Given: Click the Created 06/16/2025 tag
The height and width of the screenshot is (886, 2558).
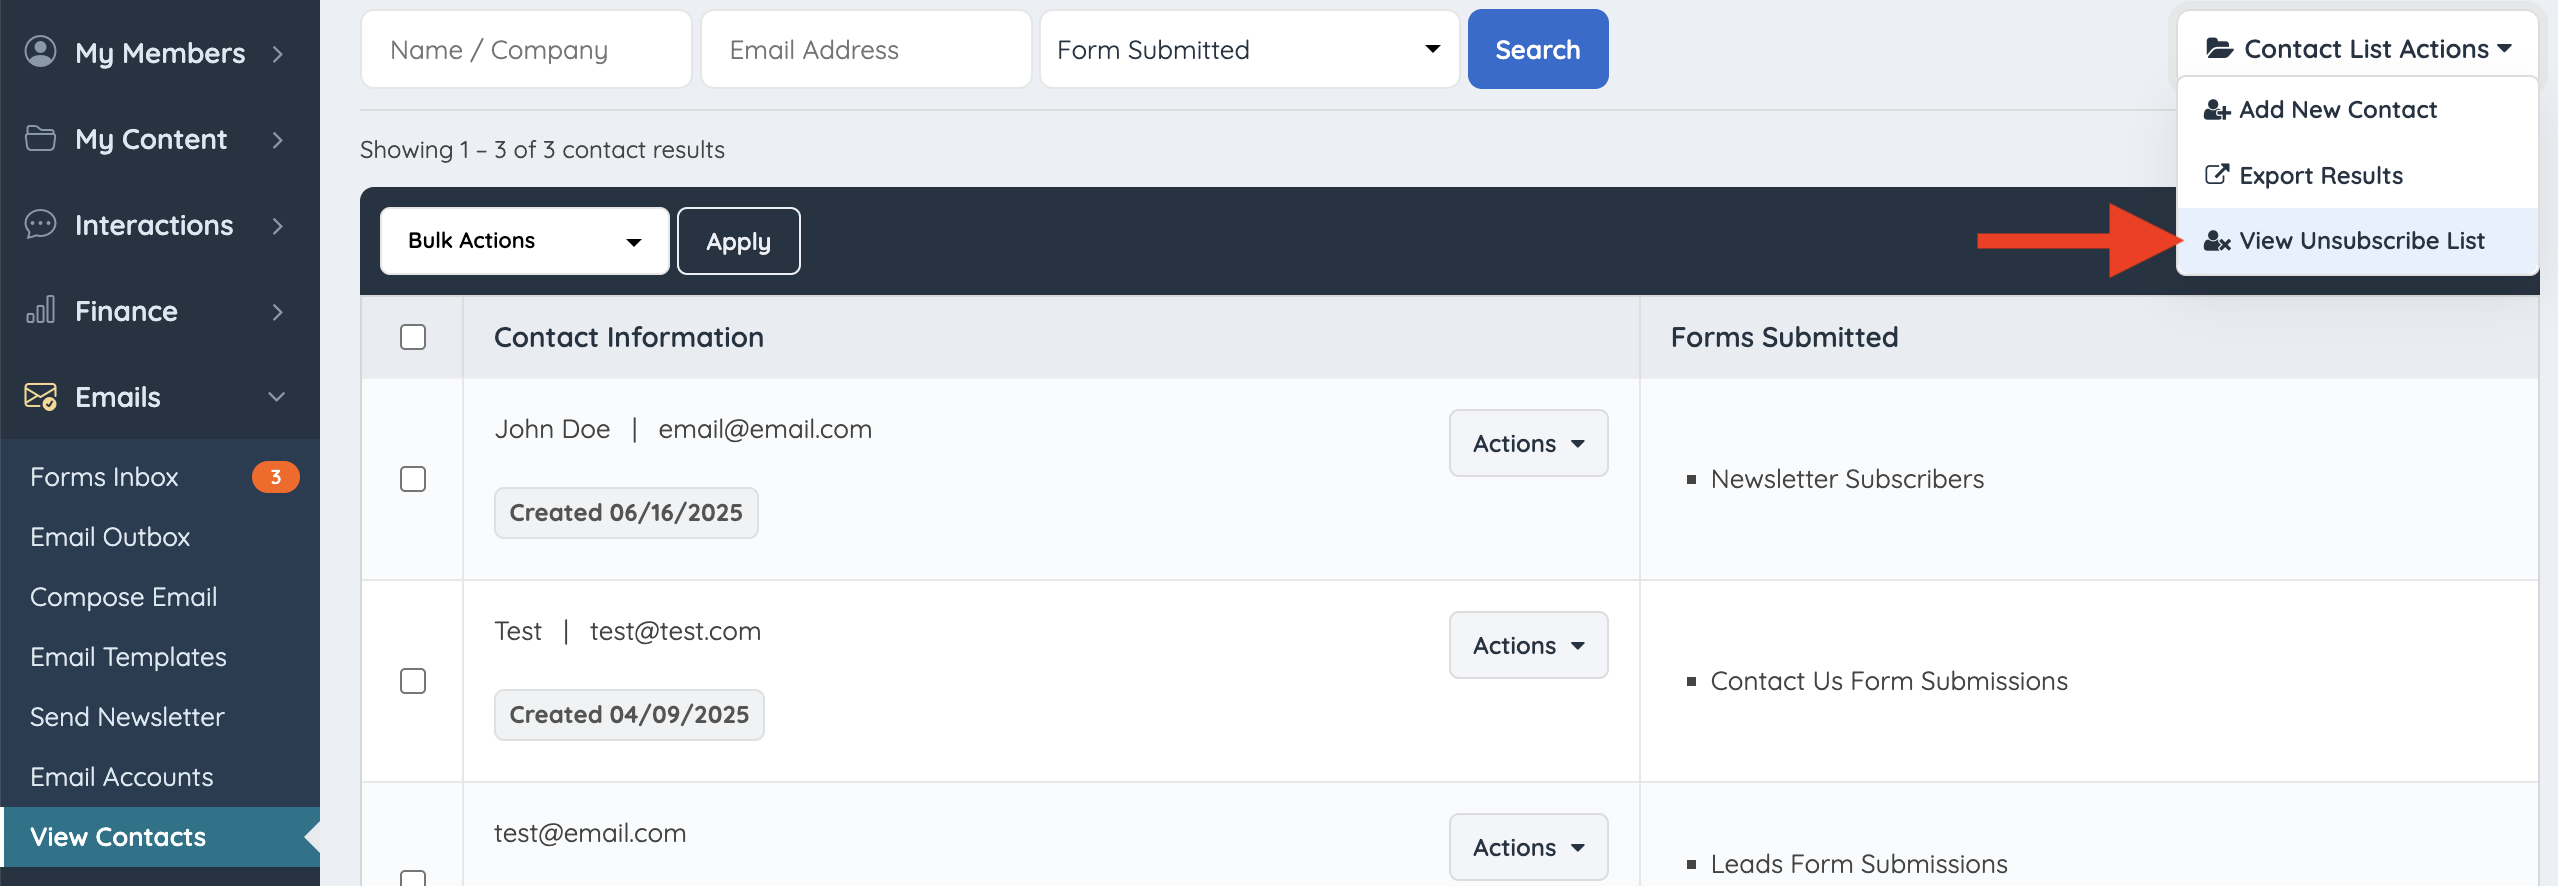Looking at the screenshot, I should coord(626,513).
